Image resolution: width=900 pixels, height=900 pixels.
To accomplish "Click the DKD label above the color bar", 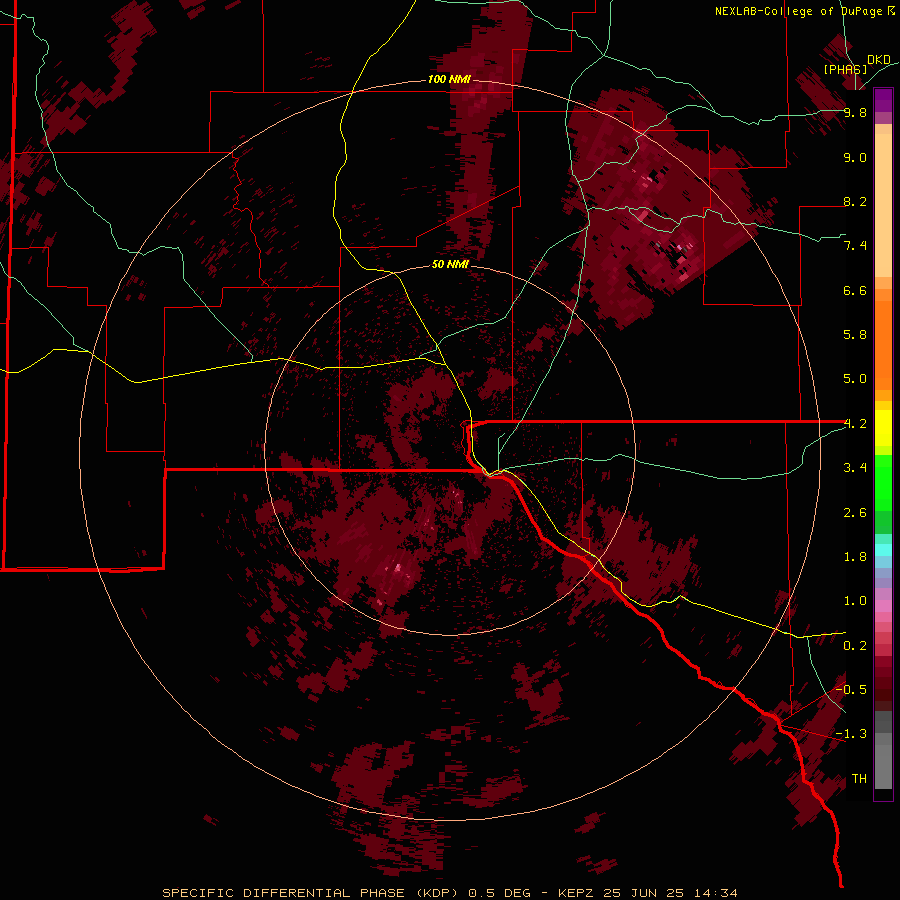I will 879,60.
